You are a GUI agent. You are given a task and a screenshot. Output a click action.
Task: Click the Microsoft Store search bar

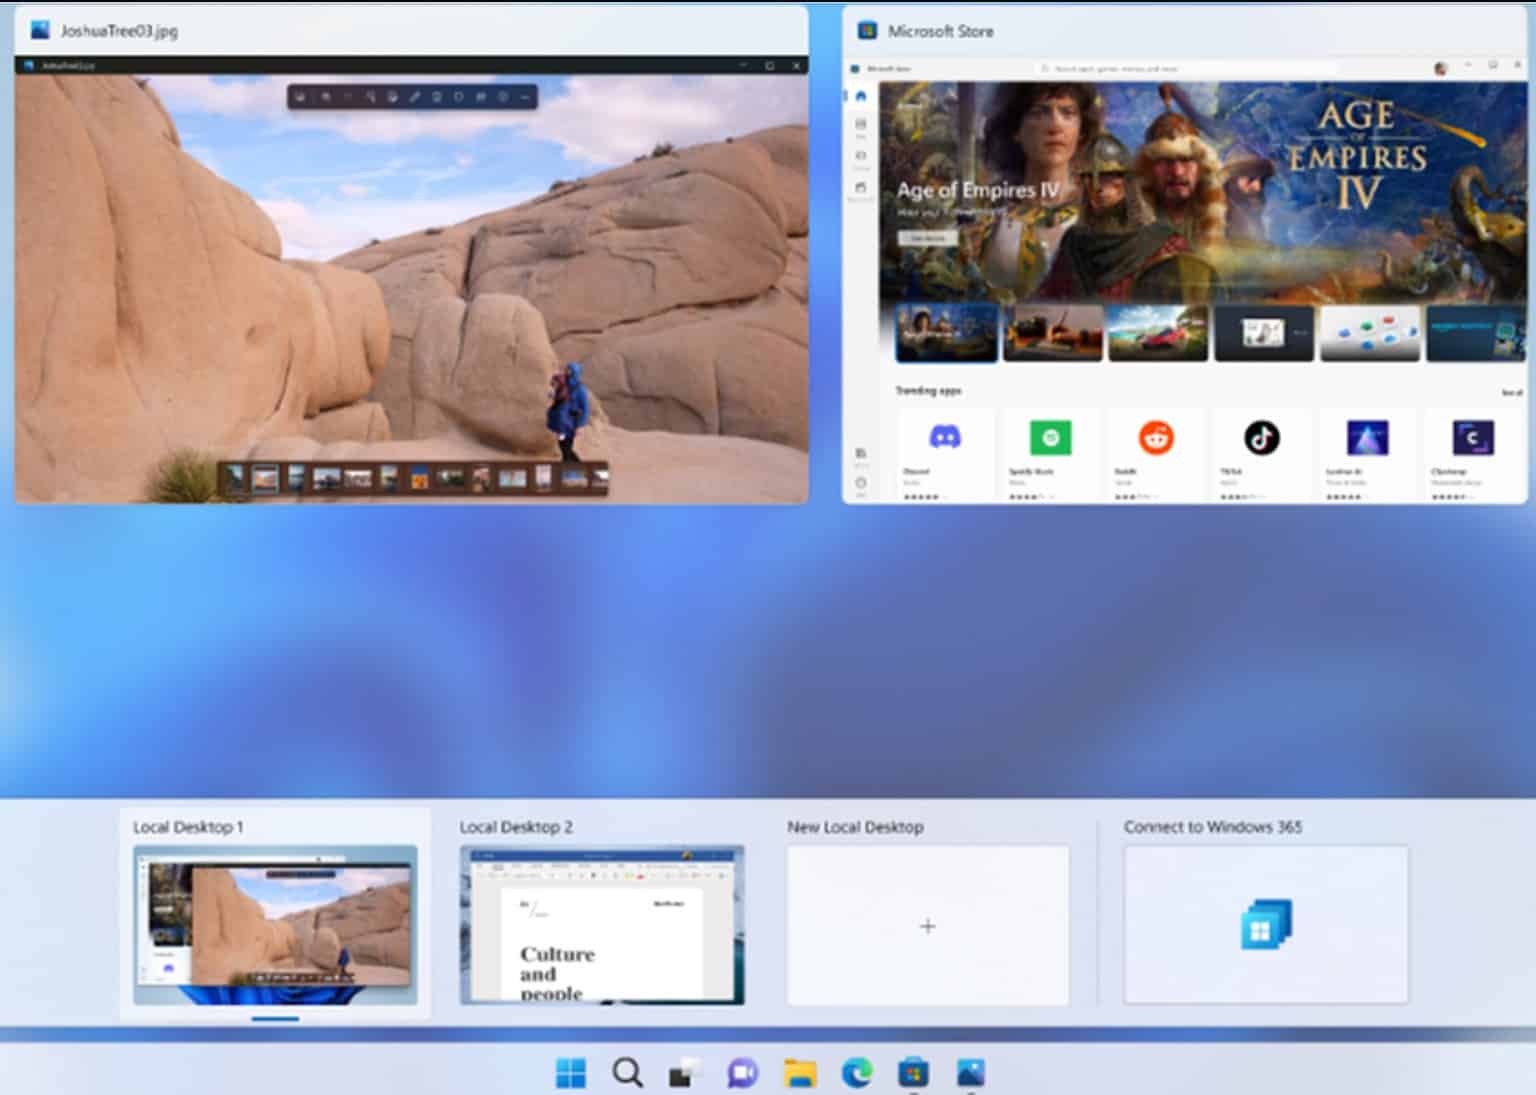click(1190, 67)
